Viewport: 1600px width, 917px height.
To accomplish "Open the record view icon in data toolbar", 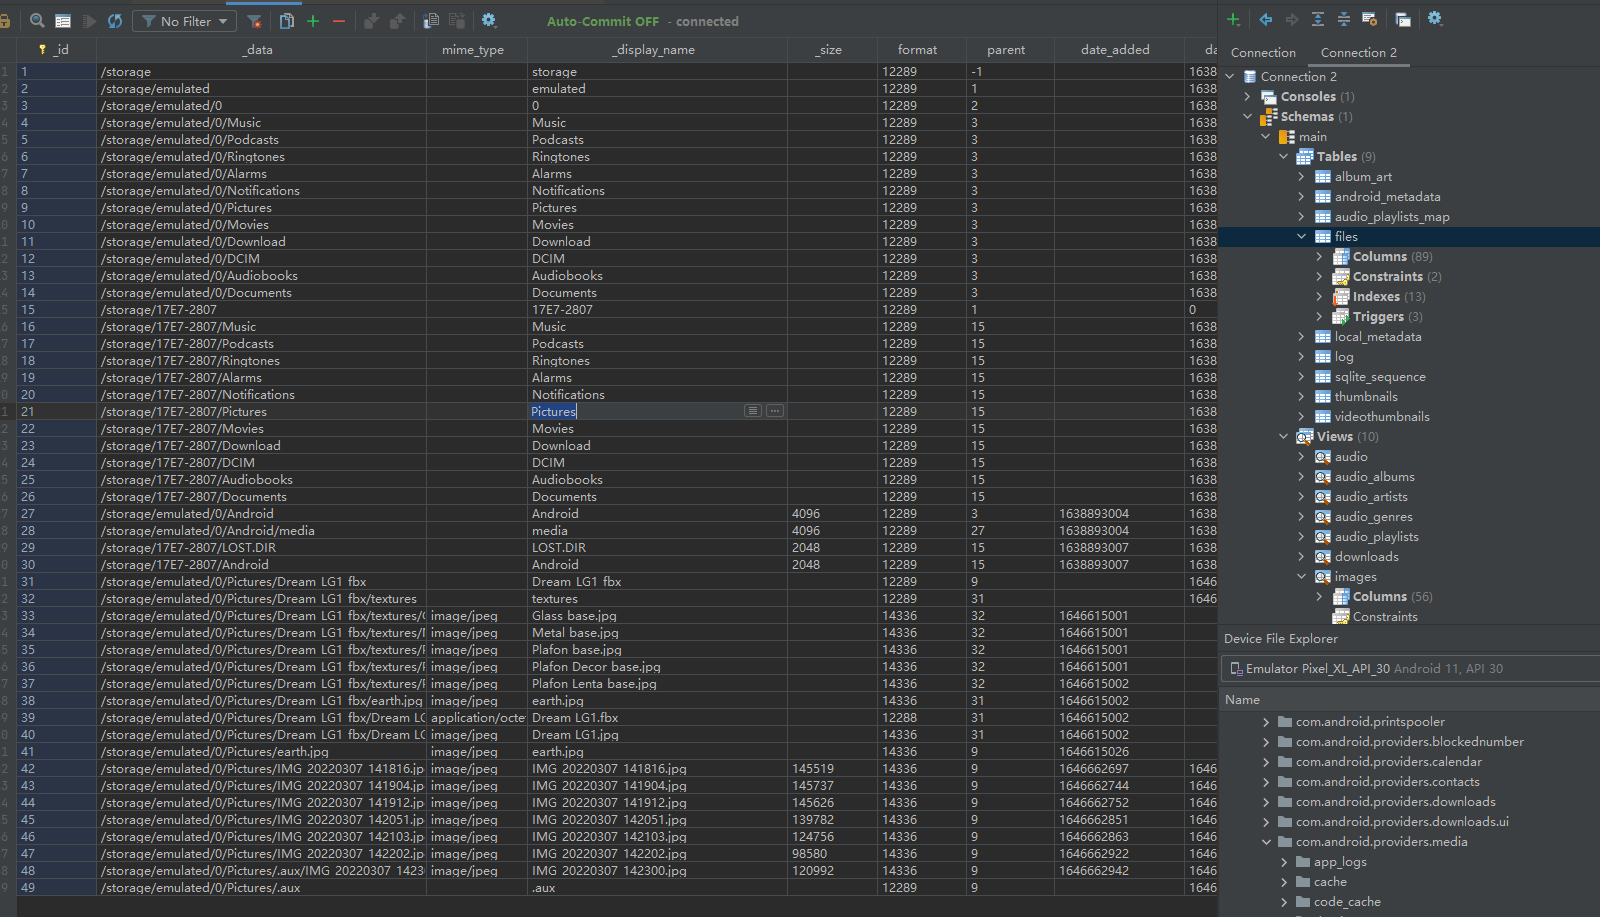I will (x=63, y=20).
